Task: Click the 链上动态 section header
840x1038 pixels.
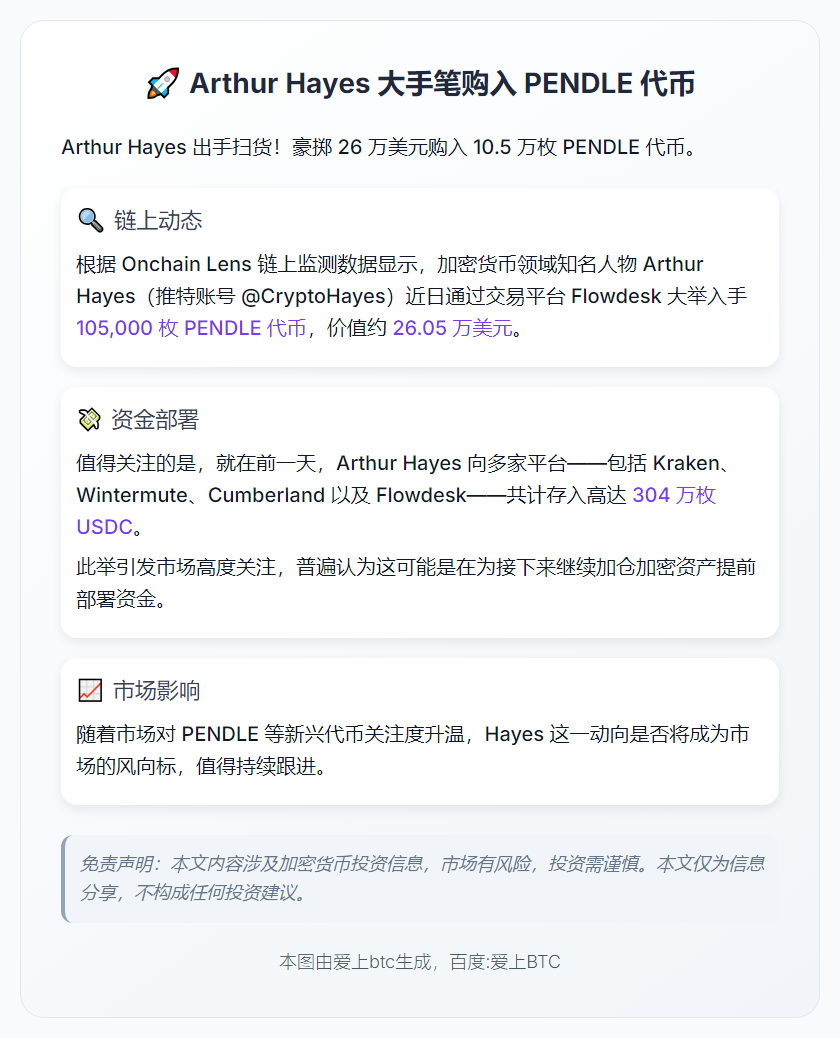Action: click(145, 217)
